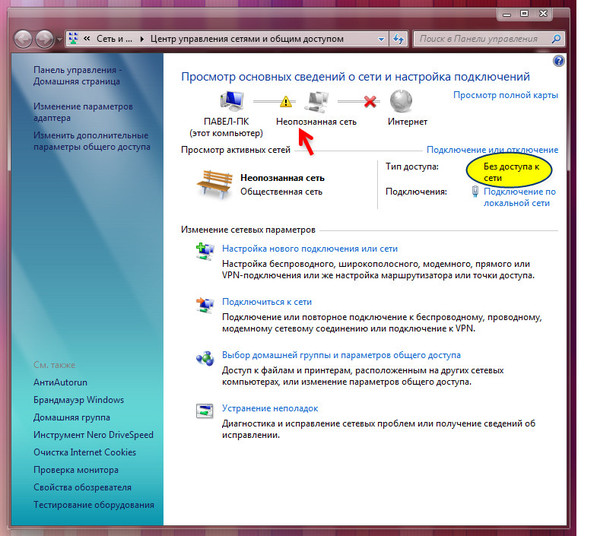Click the ПАВЕЛ-ПК computer icon

coord(232,102)
